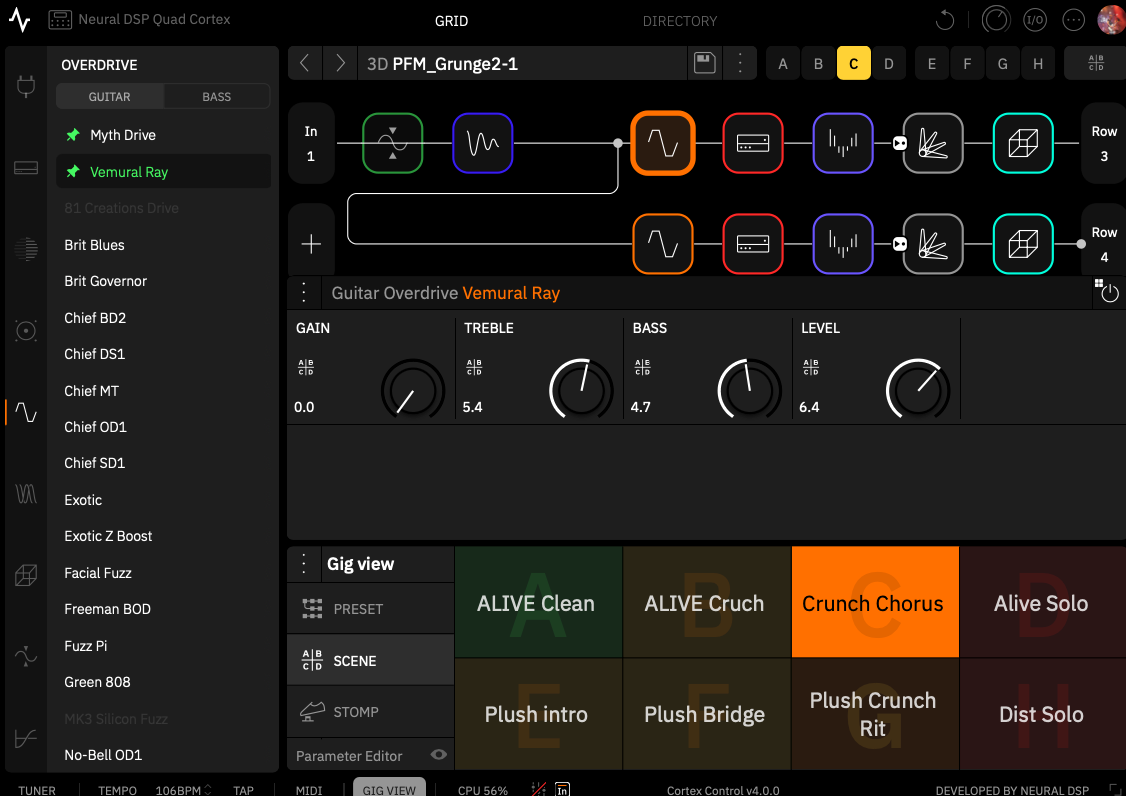Image resolution: width=1126 pixels, height=796 pixels.
Task: Select scene A button in top bar
Action: 783,63
